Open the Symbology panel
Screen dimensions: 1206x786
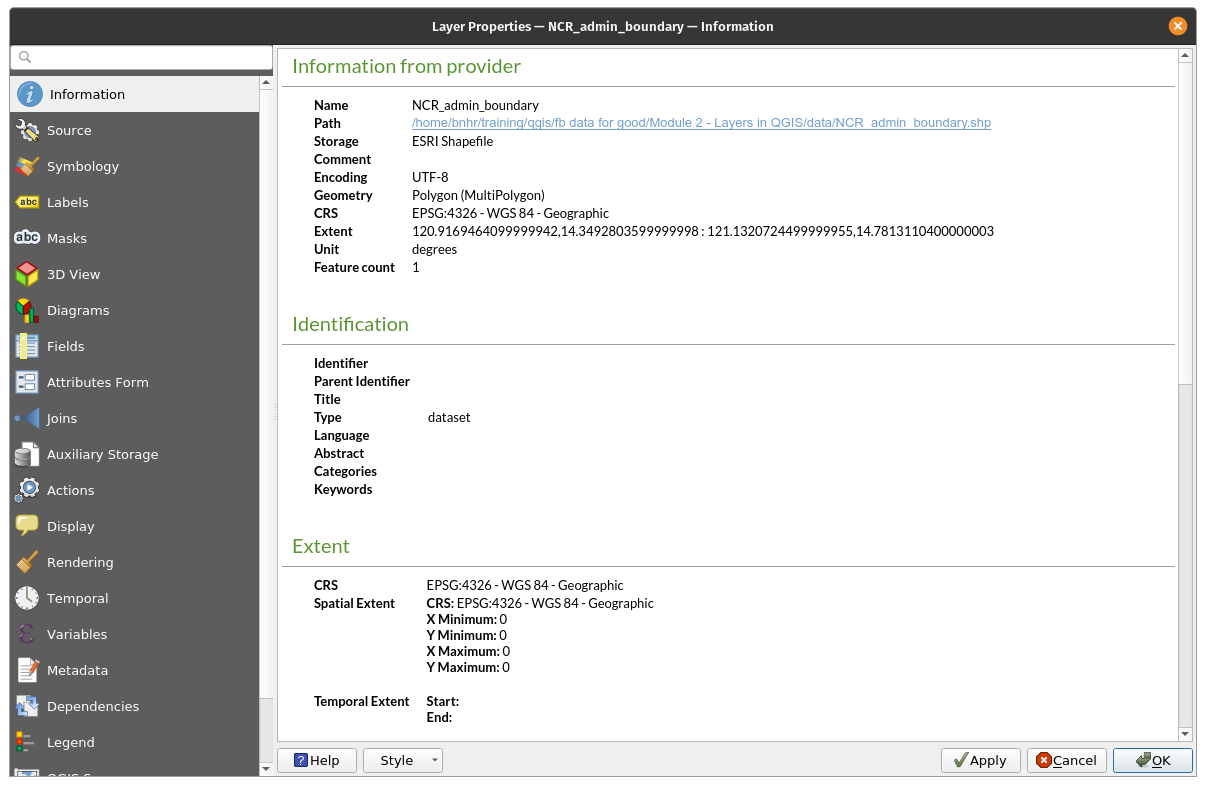click(28, 166)
